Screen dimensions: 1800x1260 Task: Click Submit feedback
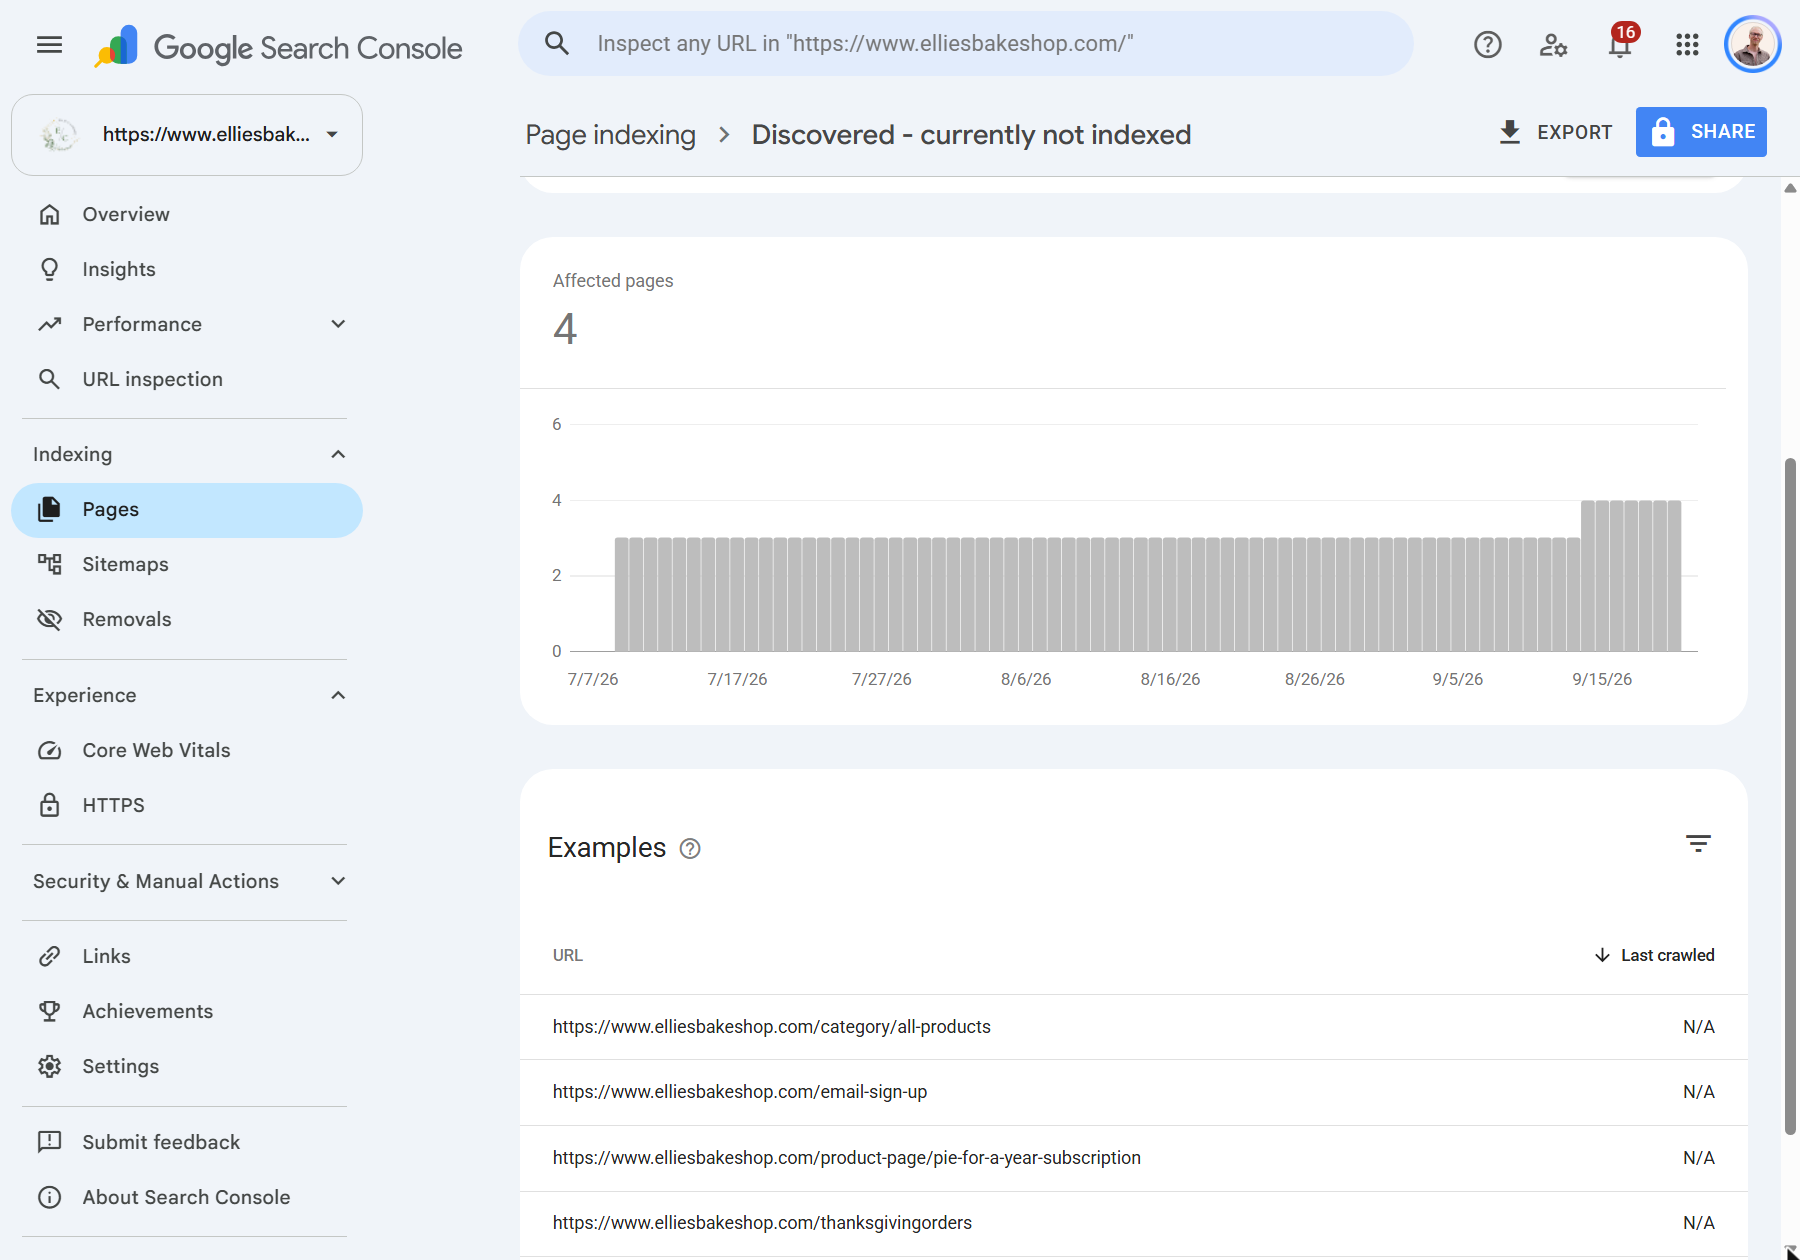187,1142
